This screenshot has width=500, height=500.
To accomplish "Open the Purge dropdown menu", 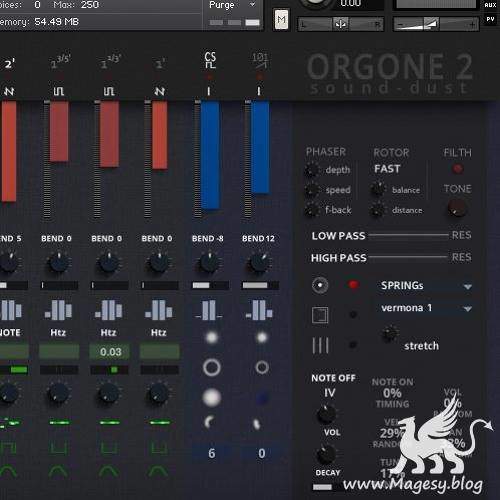I will [x=232, y=5].
